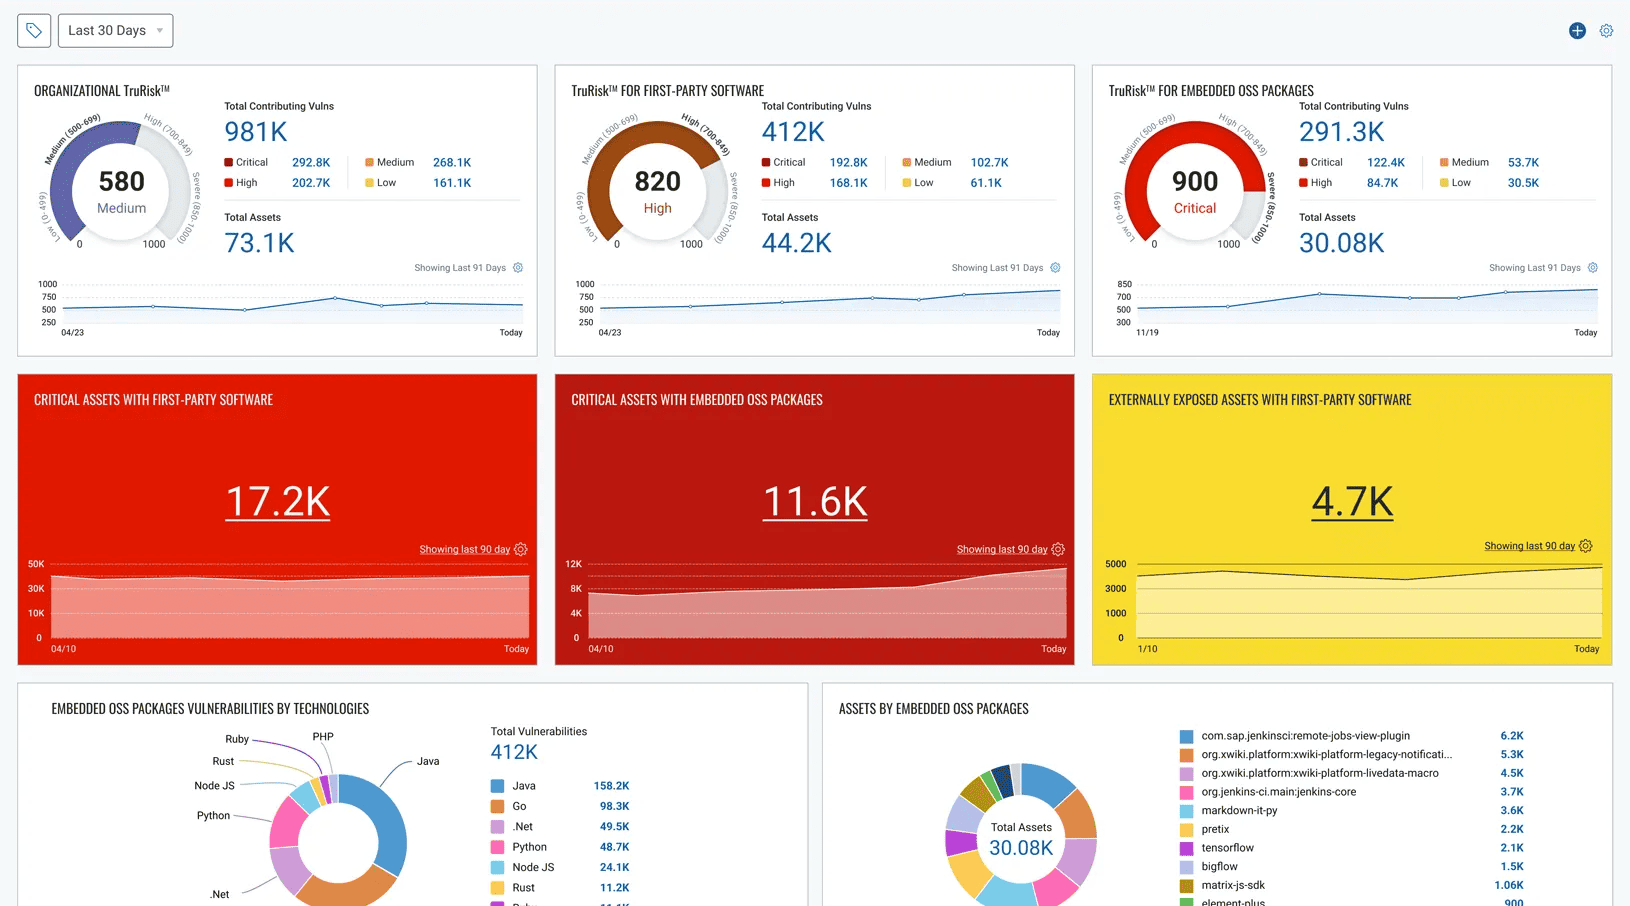
Task: Open gear on Critical Assets First-Party widget
Action: [521, 549]
